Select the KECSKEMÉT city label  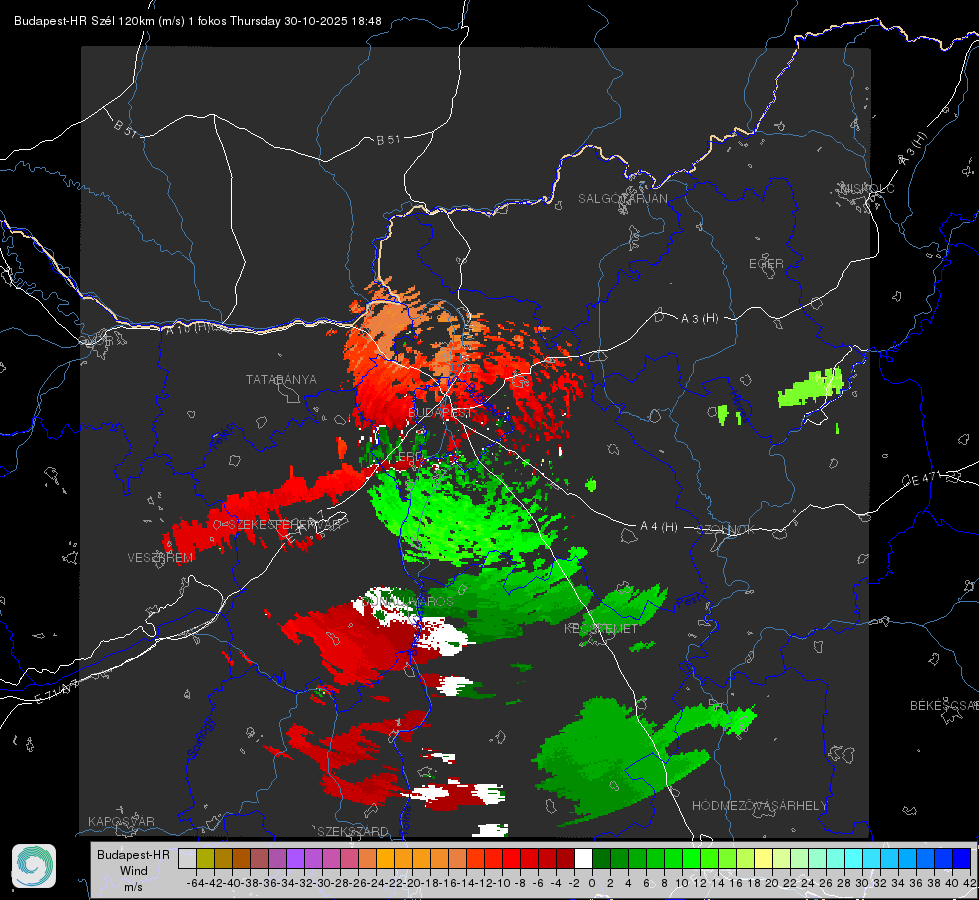tap(601, 628)
